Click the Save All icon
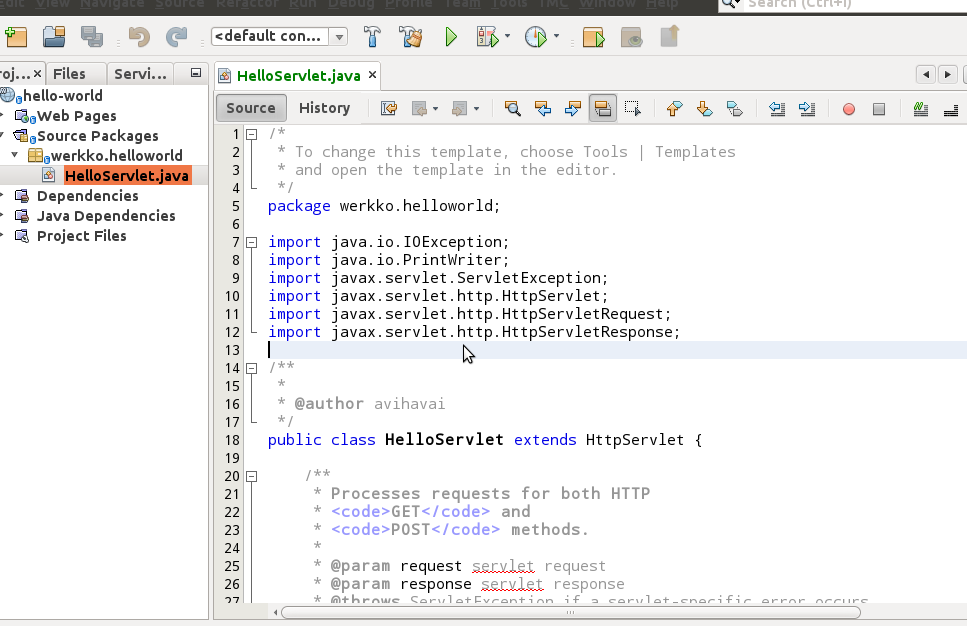Screen dimensions: 967x626 coord(92,37)
